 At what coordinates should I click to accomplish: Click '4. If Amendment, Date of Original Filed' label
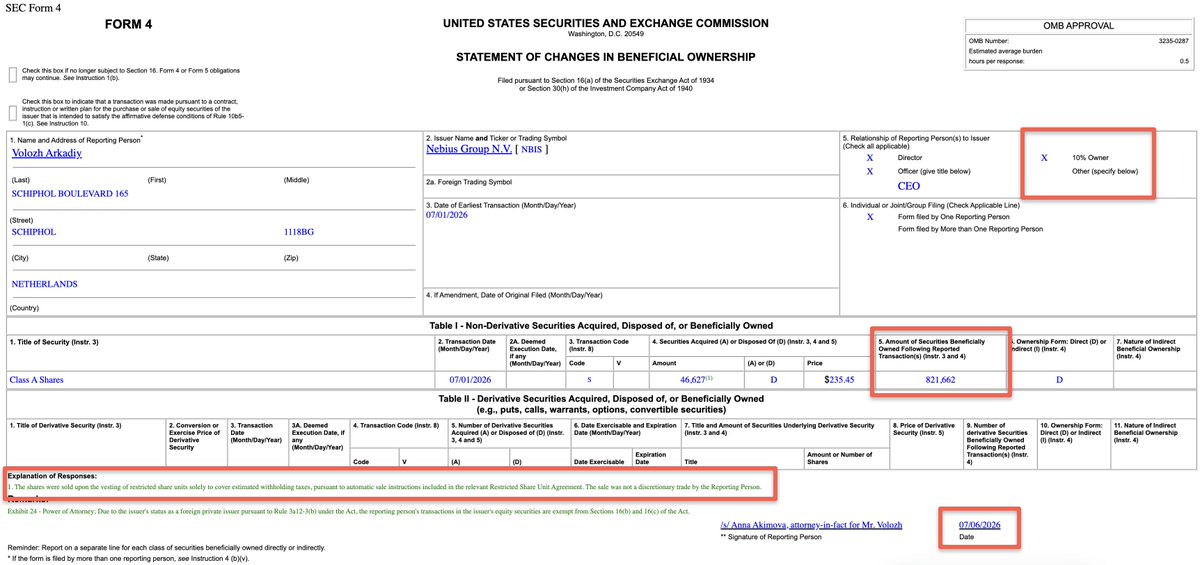coord(514,295)
